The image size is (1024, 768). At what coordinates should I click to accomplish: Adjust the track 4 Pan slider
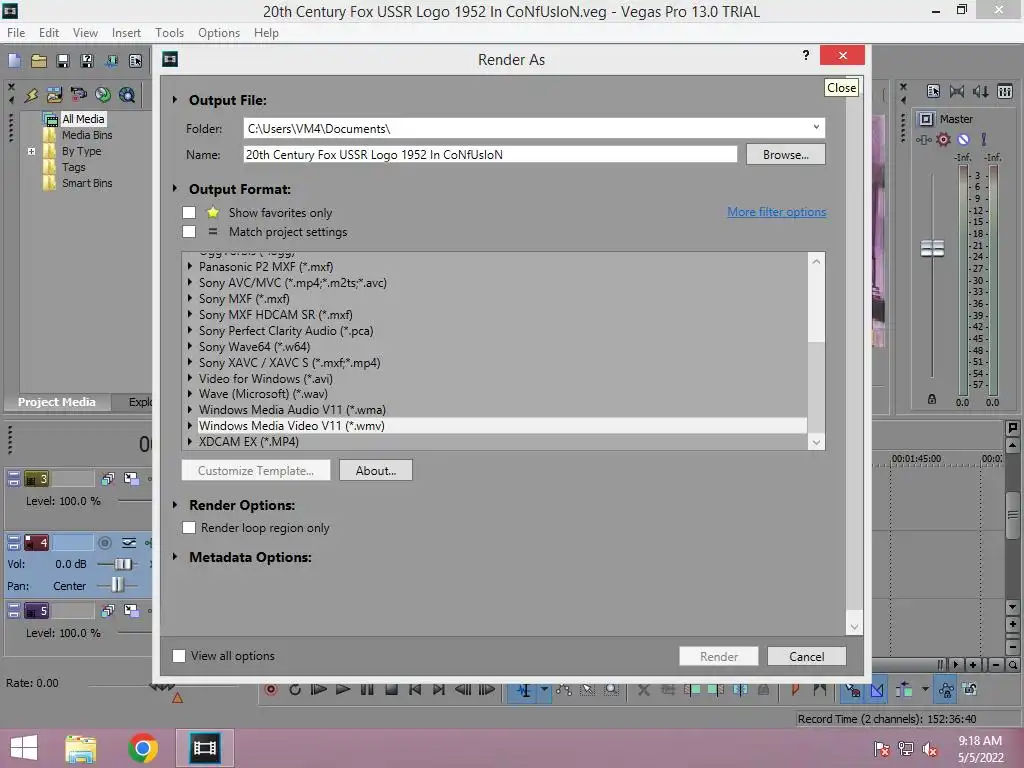[x=117, y=585]
